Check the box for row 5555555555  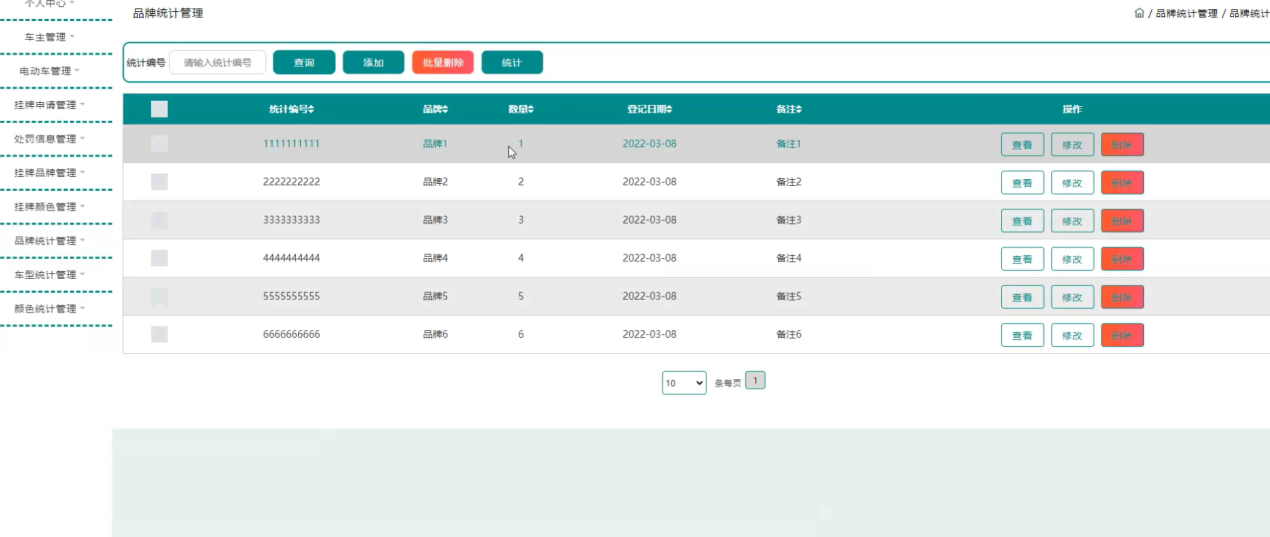coord(159,296)
